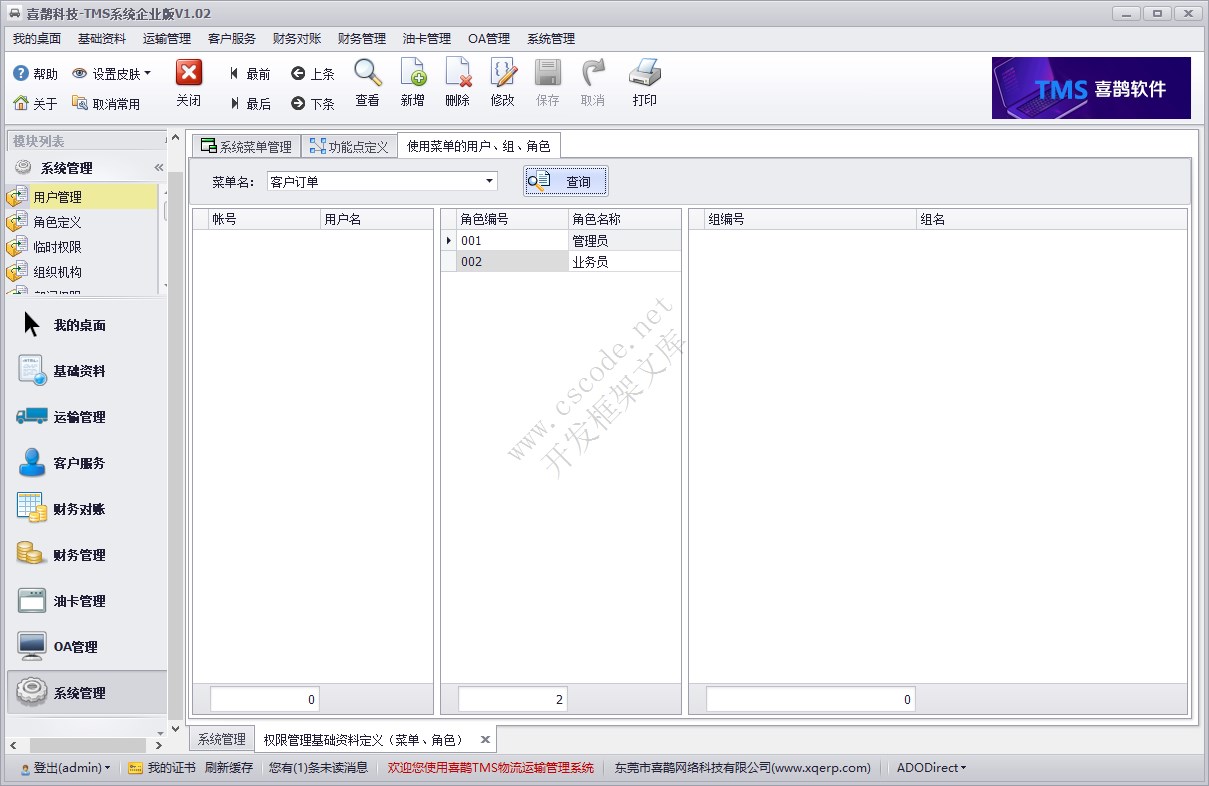Open the ADODirect dropdown in status bar

[x=931, y=768]
